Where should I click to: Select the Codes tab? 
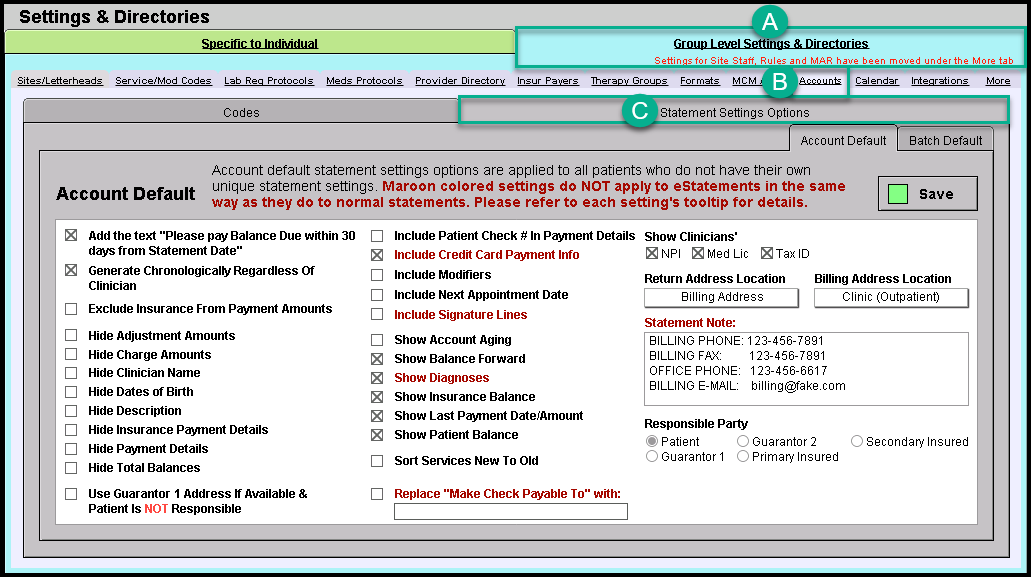241,113
